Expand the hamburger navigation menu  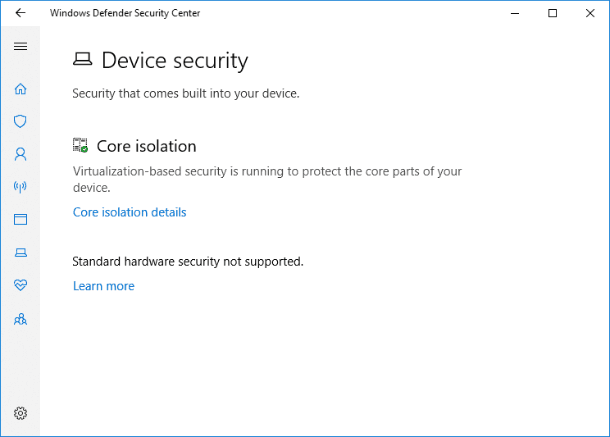(x=20, y=47)
